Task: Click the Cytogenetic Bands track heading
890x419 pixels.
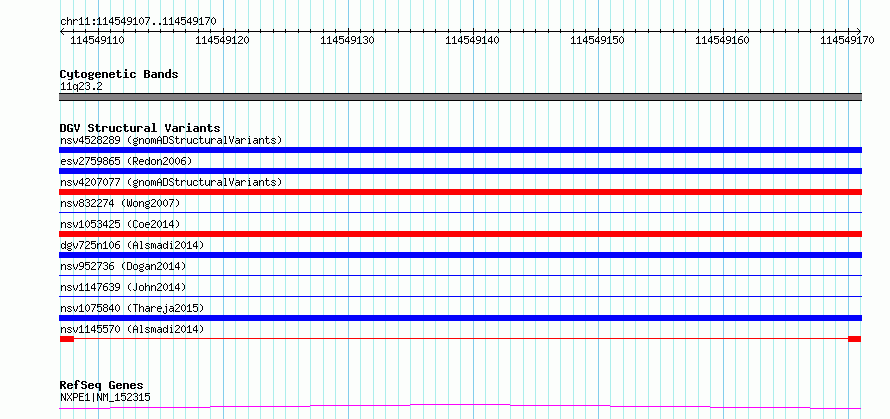Action: (119, 74)
